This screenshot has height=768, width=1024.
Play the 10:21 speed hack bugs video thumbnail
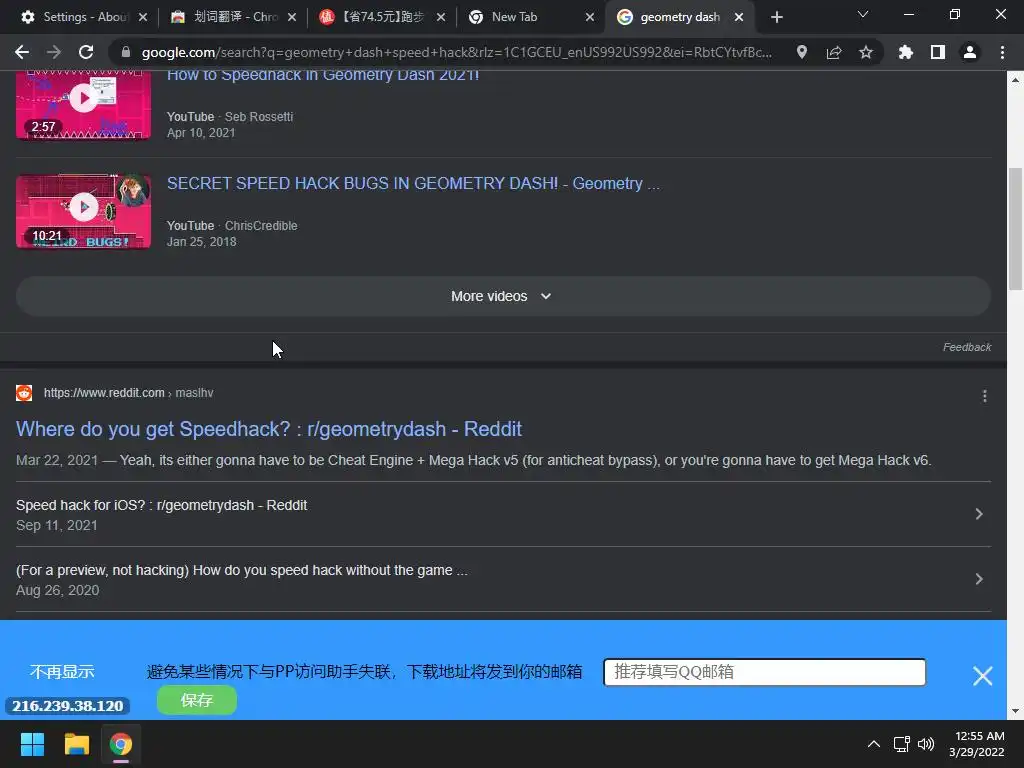(84, 212)
